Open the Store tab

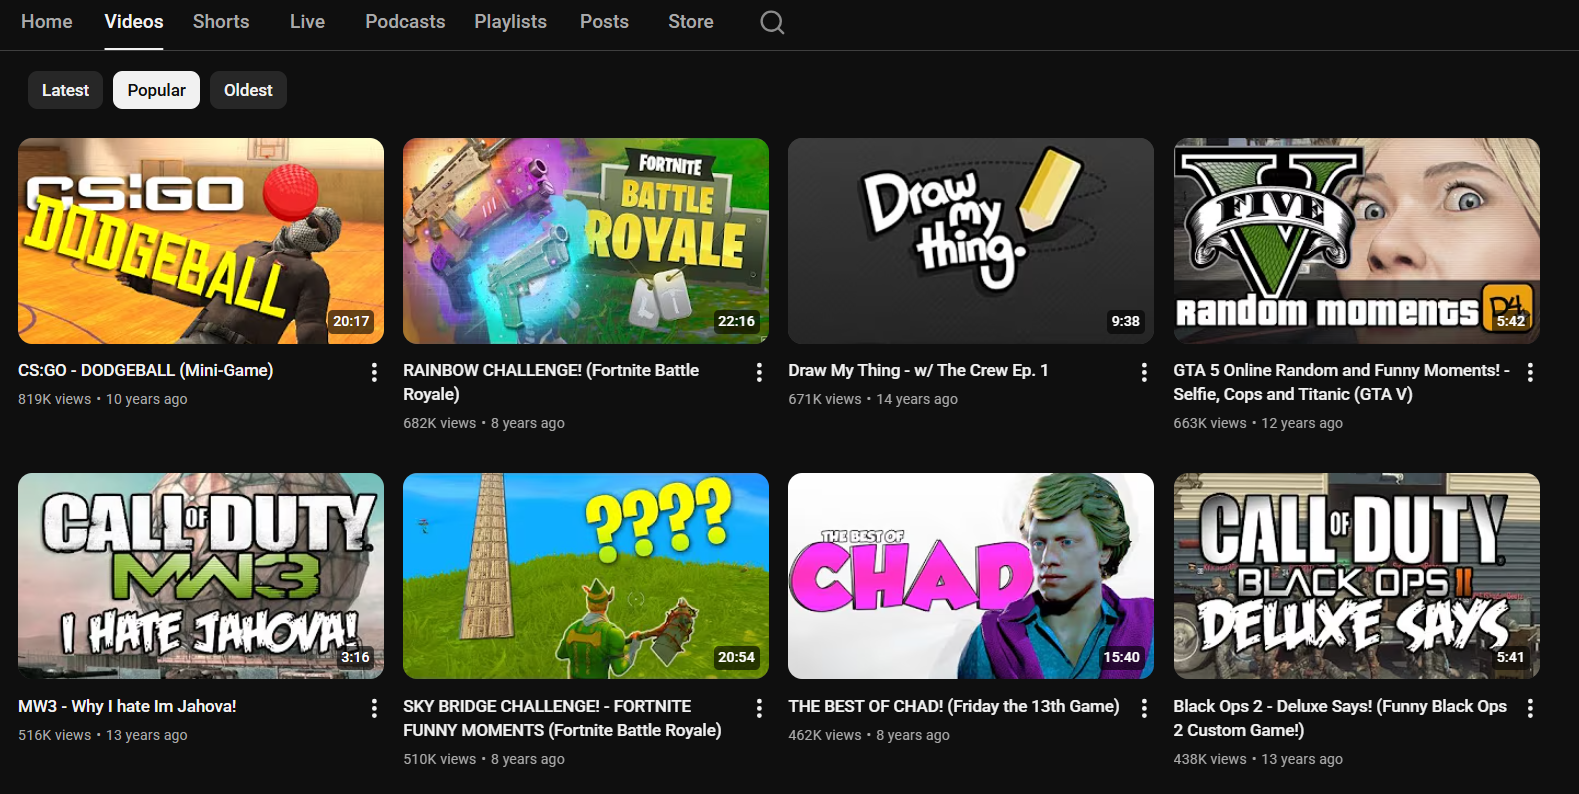pyautogui.click(x=691, y=22)
